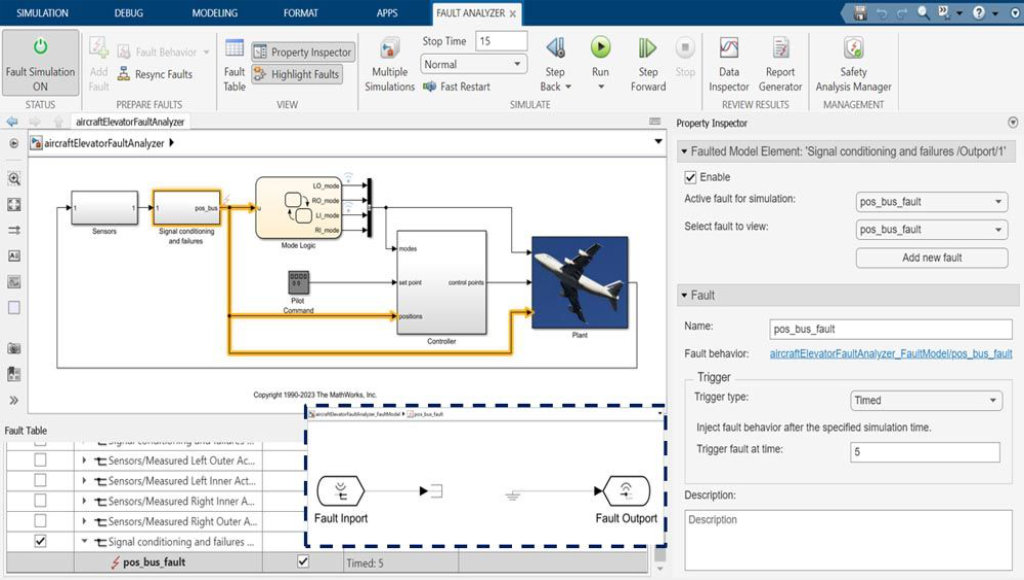1024x580 pixels.
Task: Uncheck the Signal conditioning and failures row checkbox
Action: (x=40, y=541)
